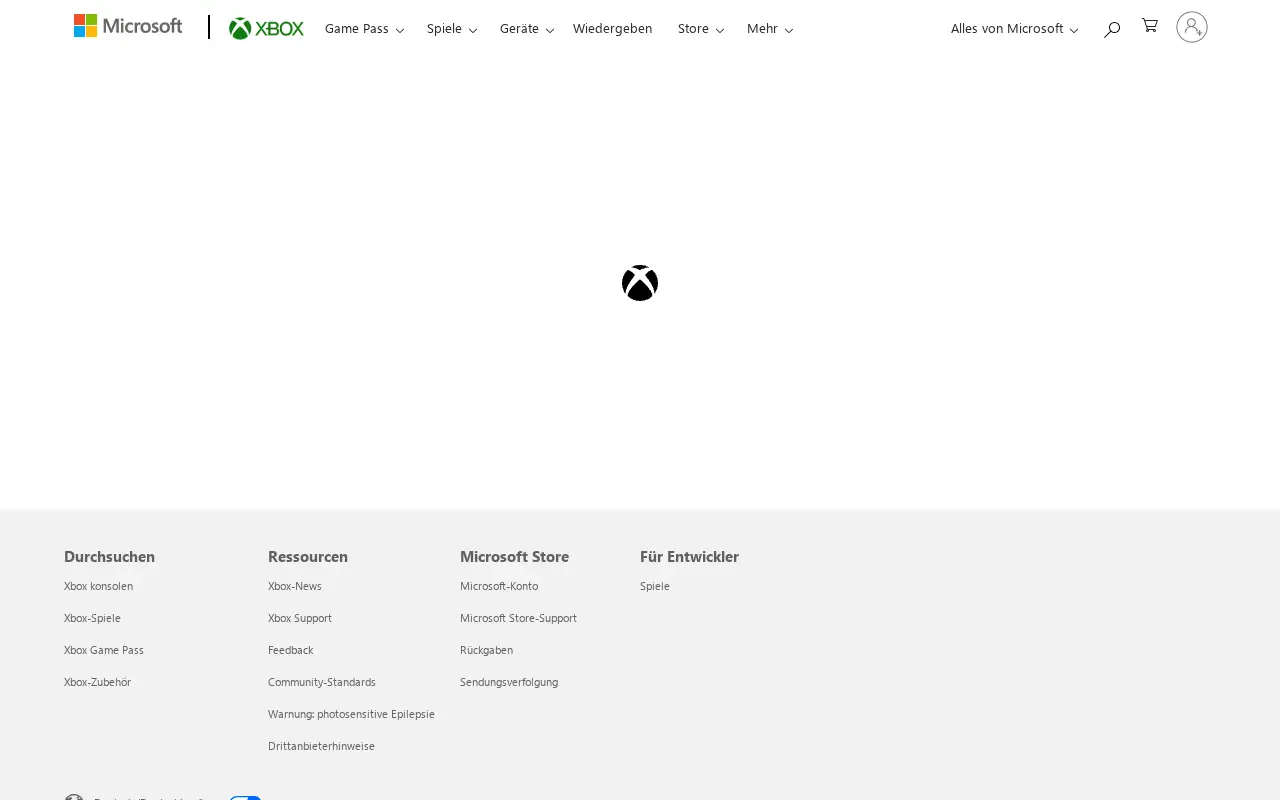Open the search magnifier icon
1280x800 pixels.
[1111, 29]
